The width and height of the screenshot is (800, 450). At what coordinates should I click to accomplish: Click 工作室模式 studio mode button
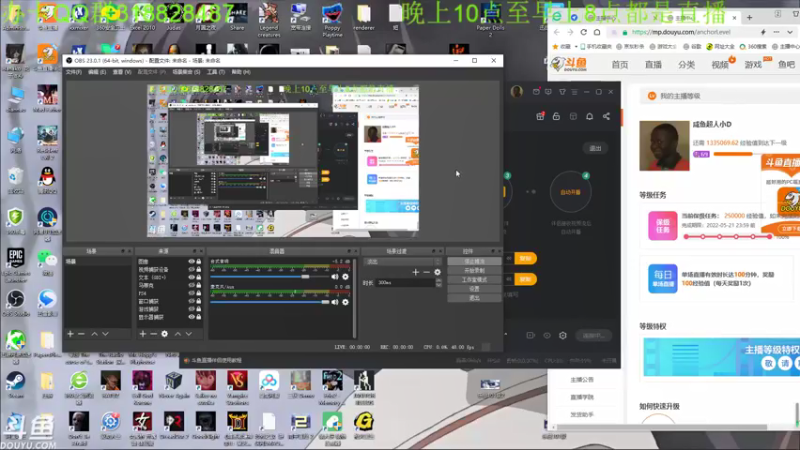pos(474,280)
